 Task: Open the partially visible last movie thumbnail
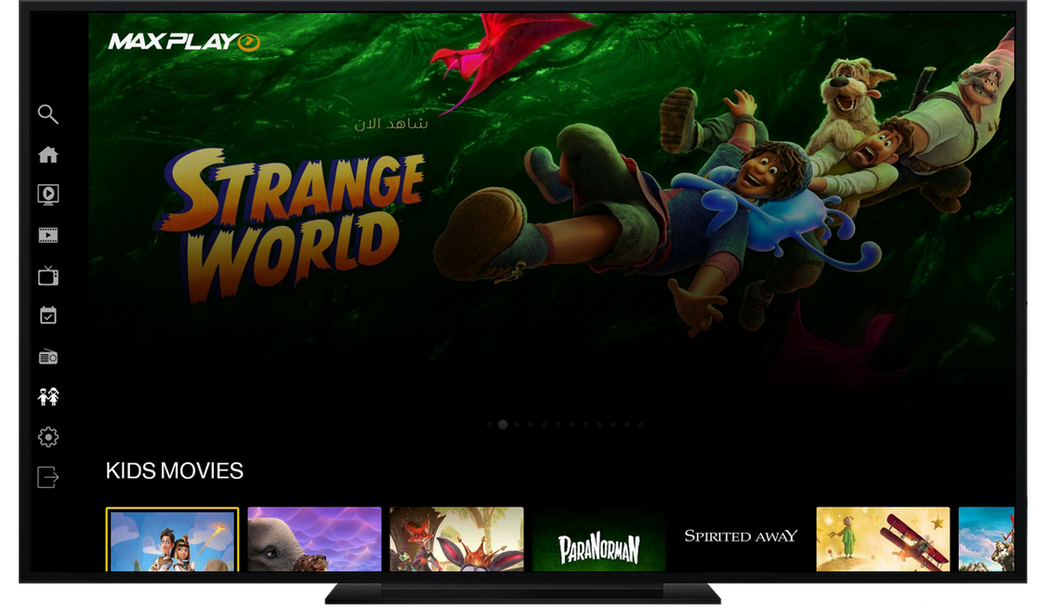(986, 539)
